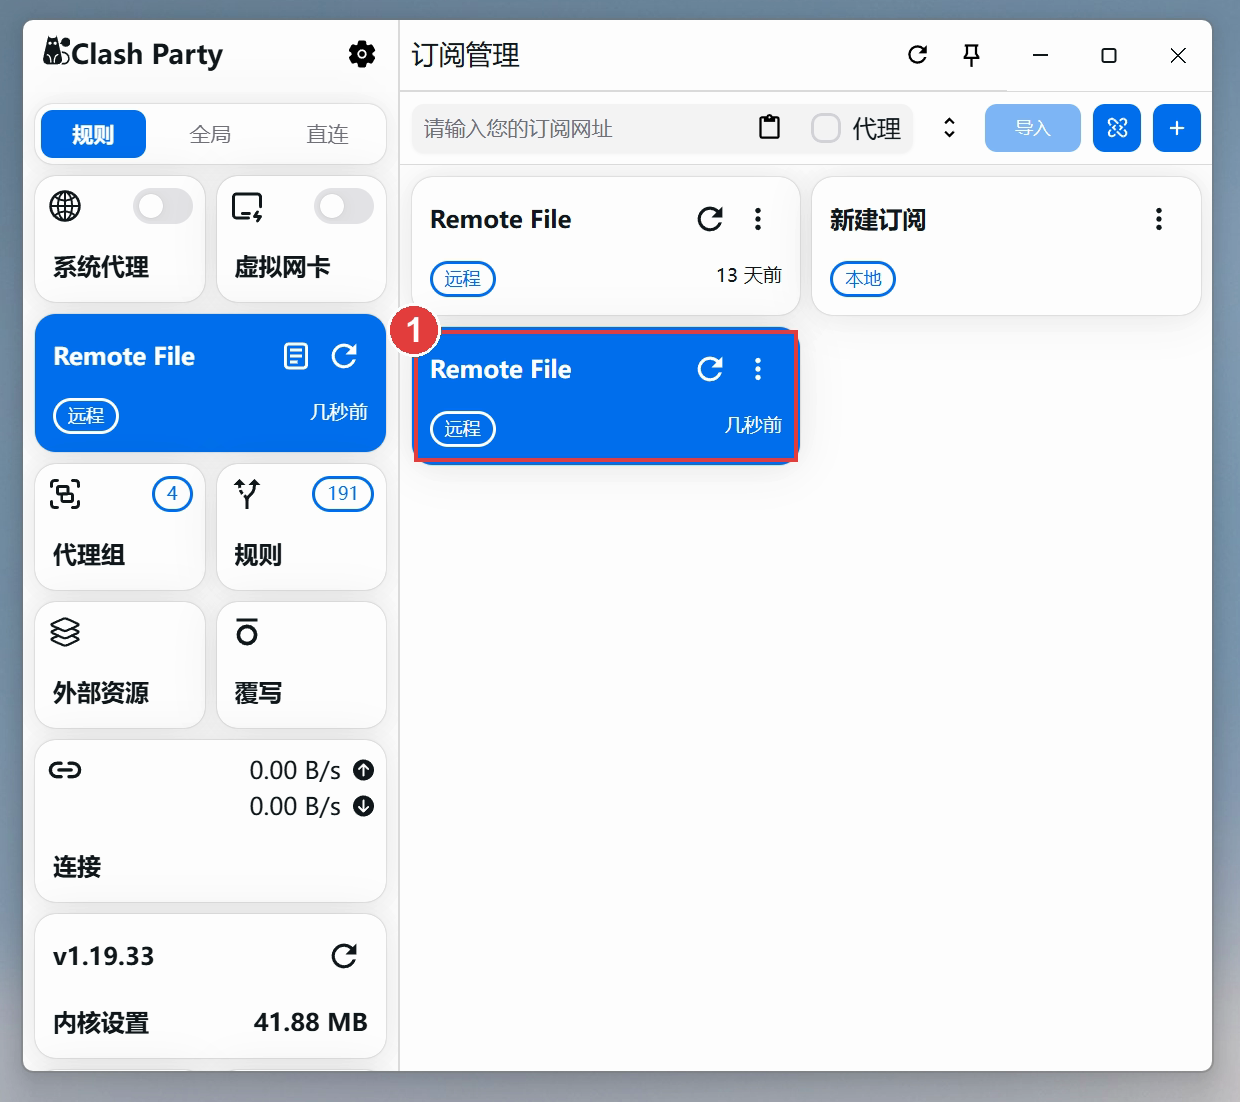Click the 几秒前 timestamp in main panel card
Screen dimensions: 1240x1102
click(x=753, y=425)
